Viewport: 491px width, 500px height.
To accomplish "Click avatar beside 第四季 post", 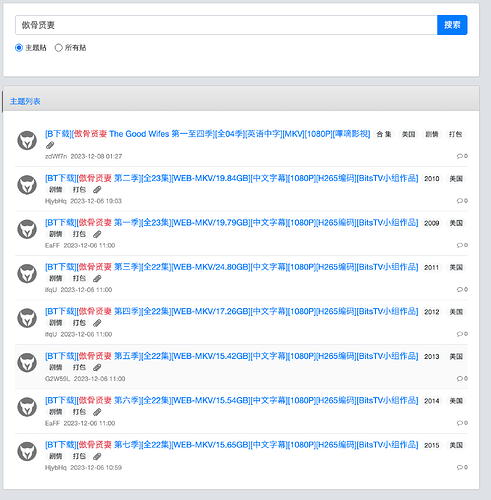I will point(27,318).
